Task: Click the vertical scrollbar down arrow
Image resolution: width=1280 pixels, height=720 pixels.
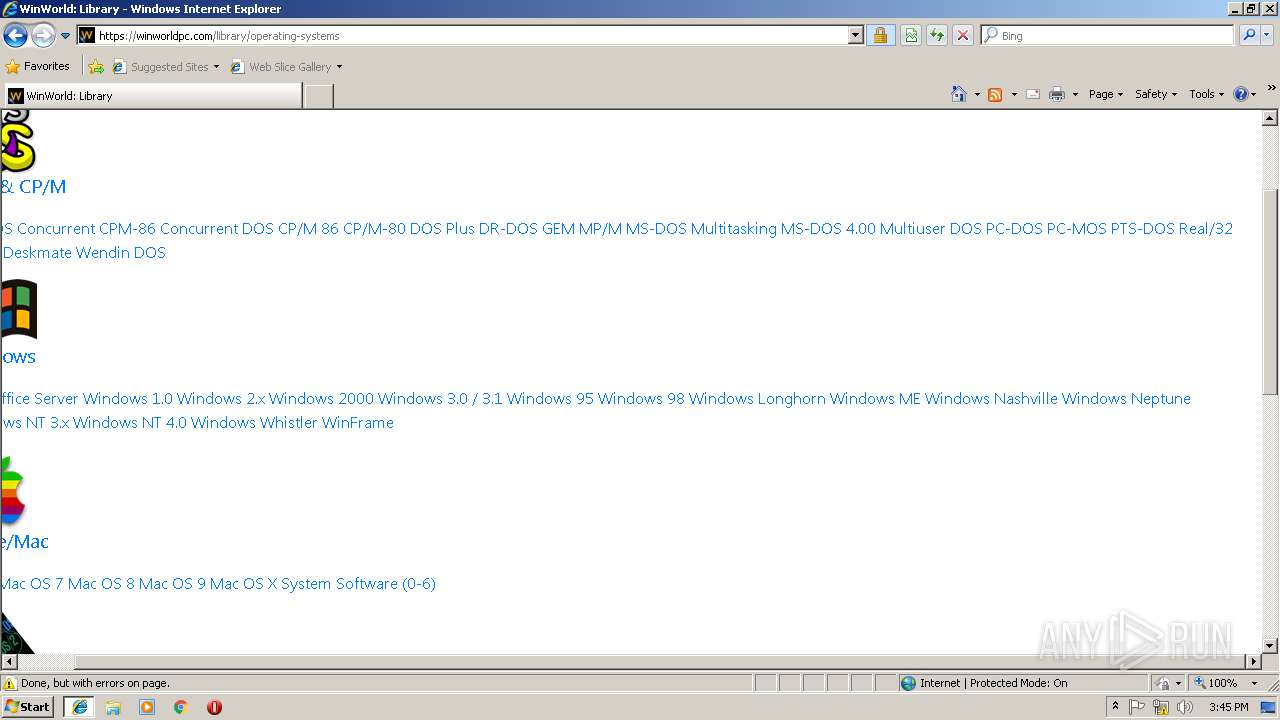Action: tap(1270, 646)
